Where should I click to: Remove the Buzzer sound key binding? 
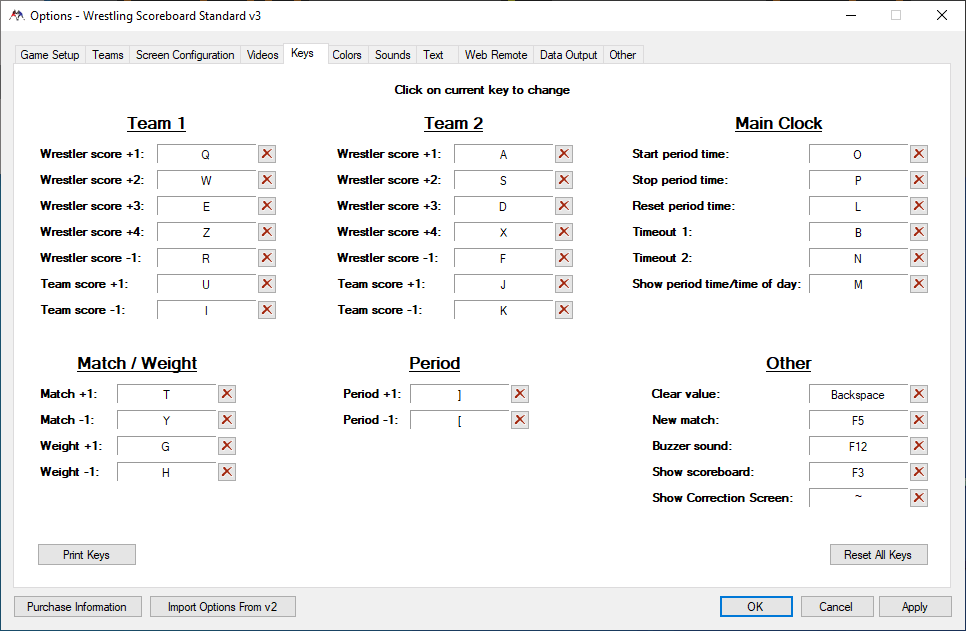pyautogui.click(x=919, y=446)
